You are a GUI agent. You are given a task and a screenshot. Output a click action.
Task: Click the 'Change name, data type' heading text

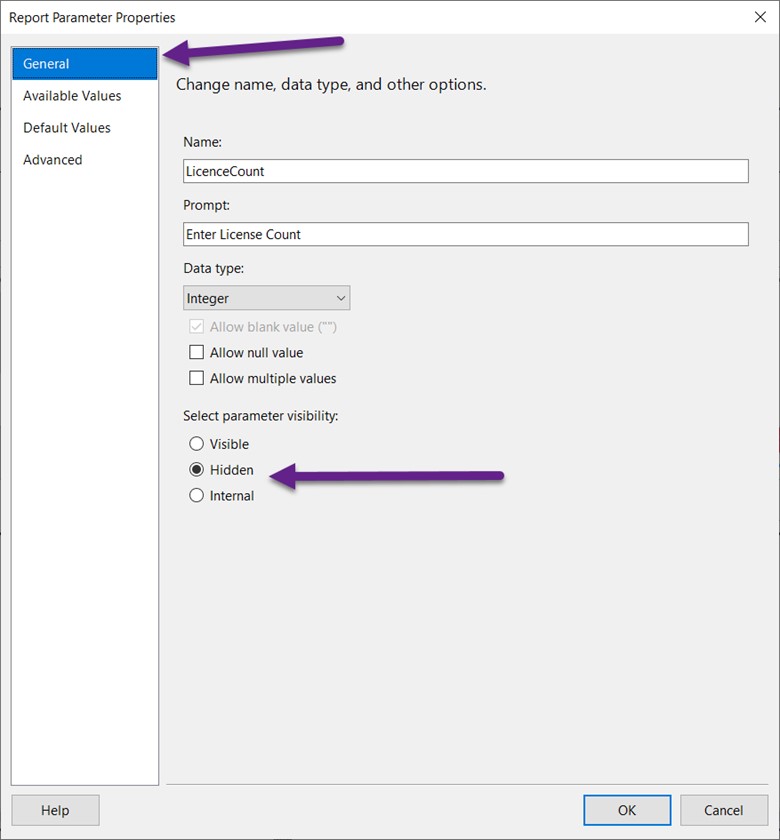[331, 85]
